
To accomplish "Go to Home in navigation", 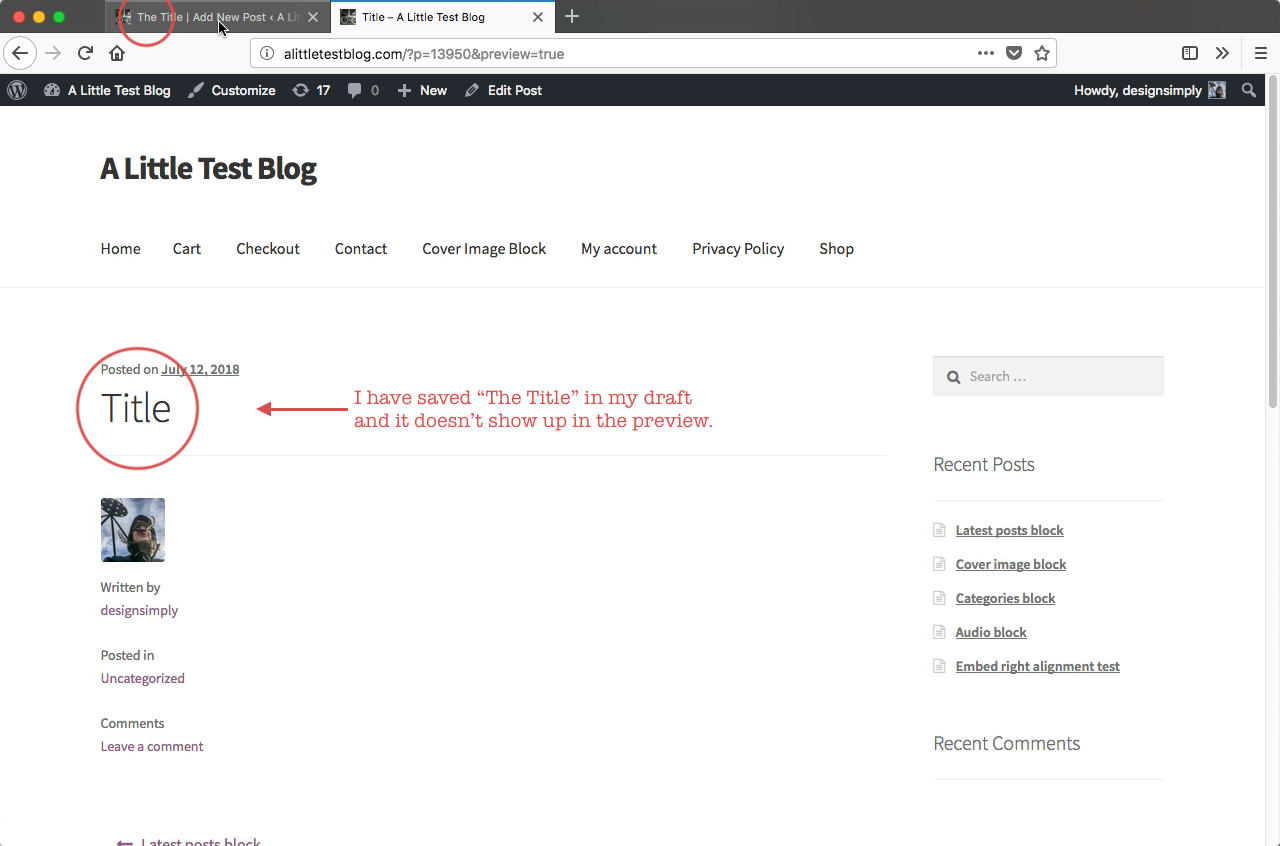I will point(120,248).
